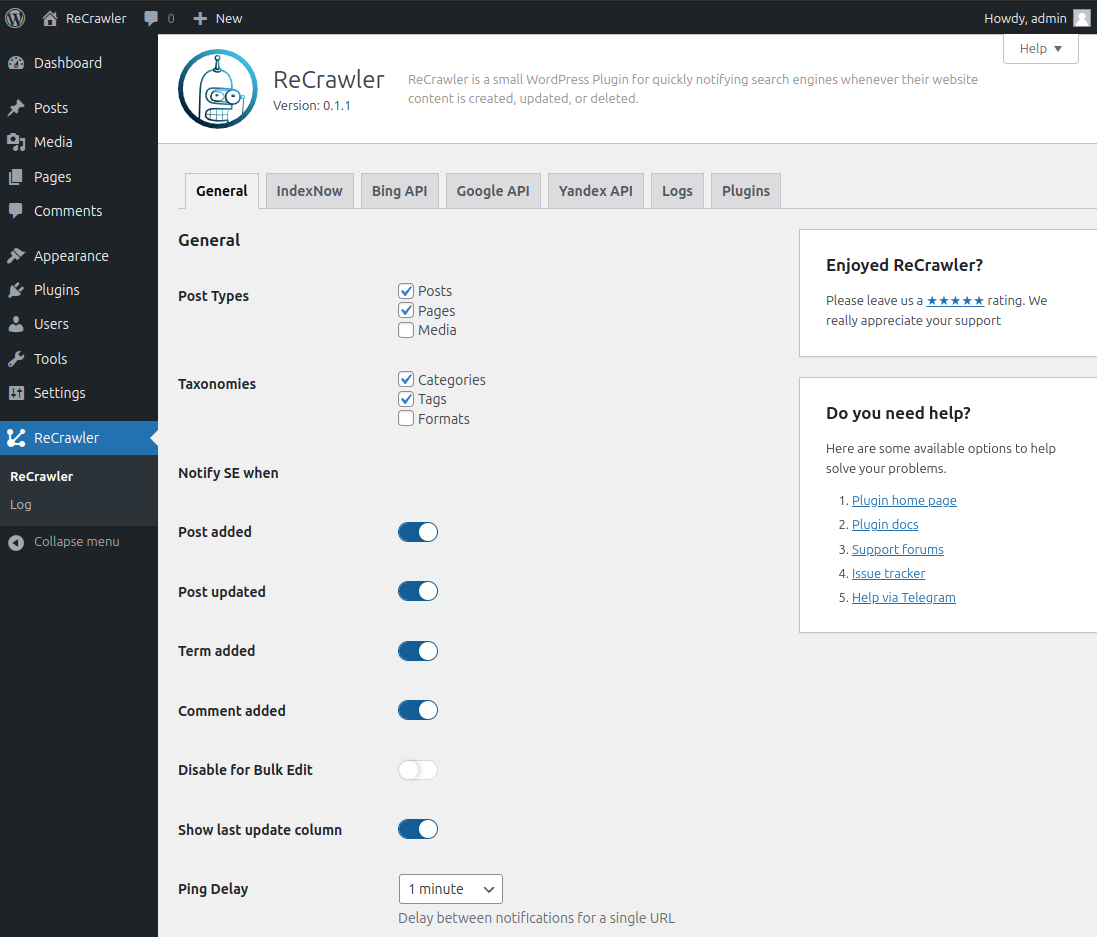Click the Users menu item
The image size is (1097, 937).
click(79, 324)
